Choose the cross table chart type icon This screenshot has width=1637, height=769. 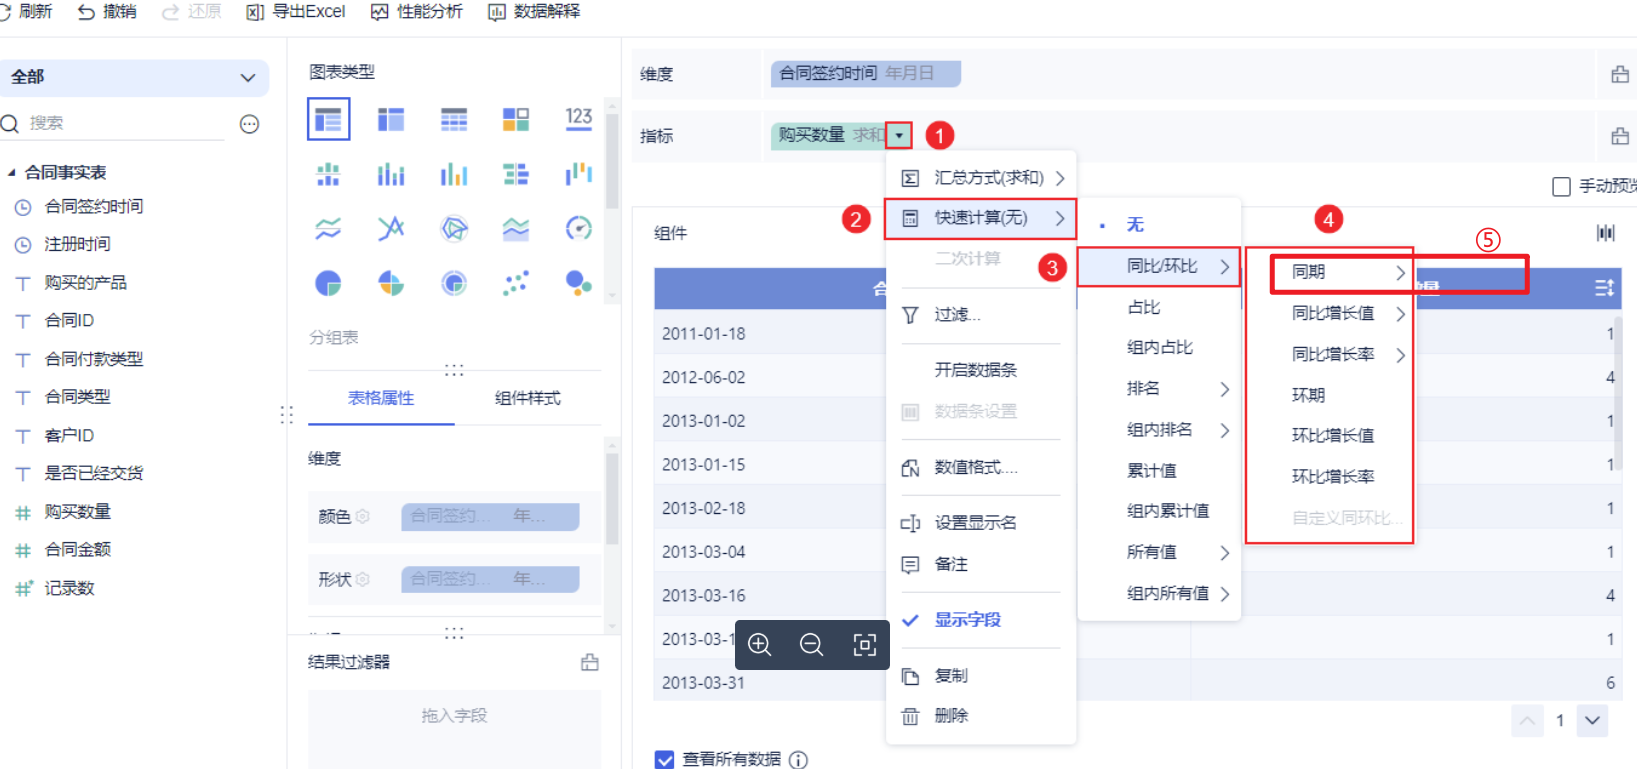coord(391,120)
